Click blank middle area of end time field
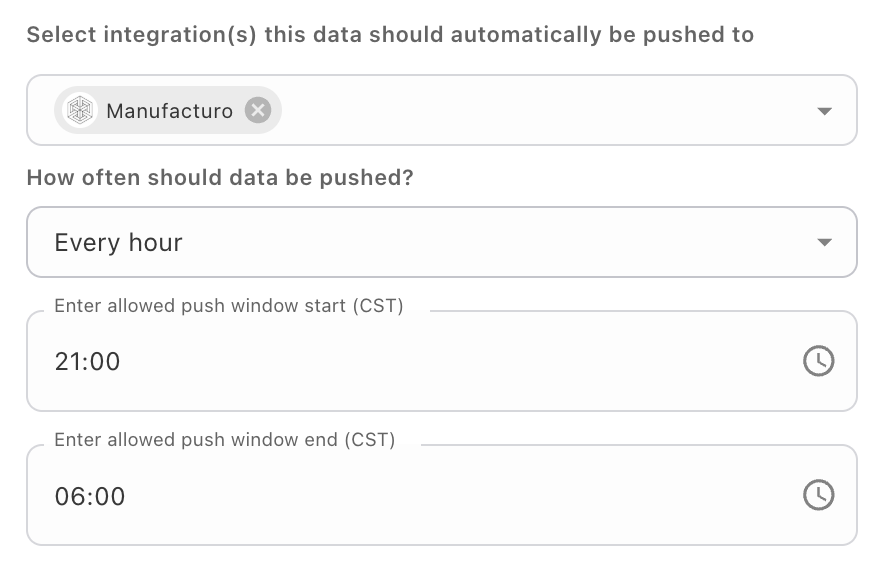Screen dimensions: 878x564 [x=450, y=496]
